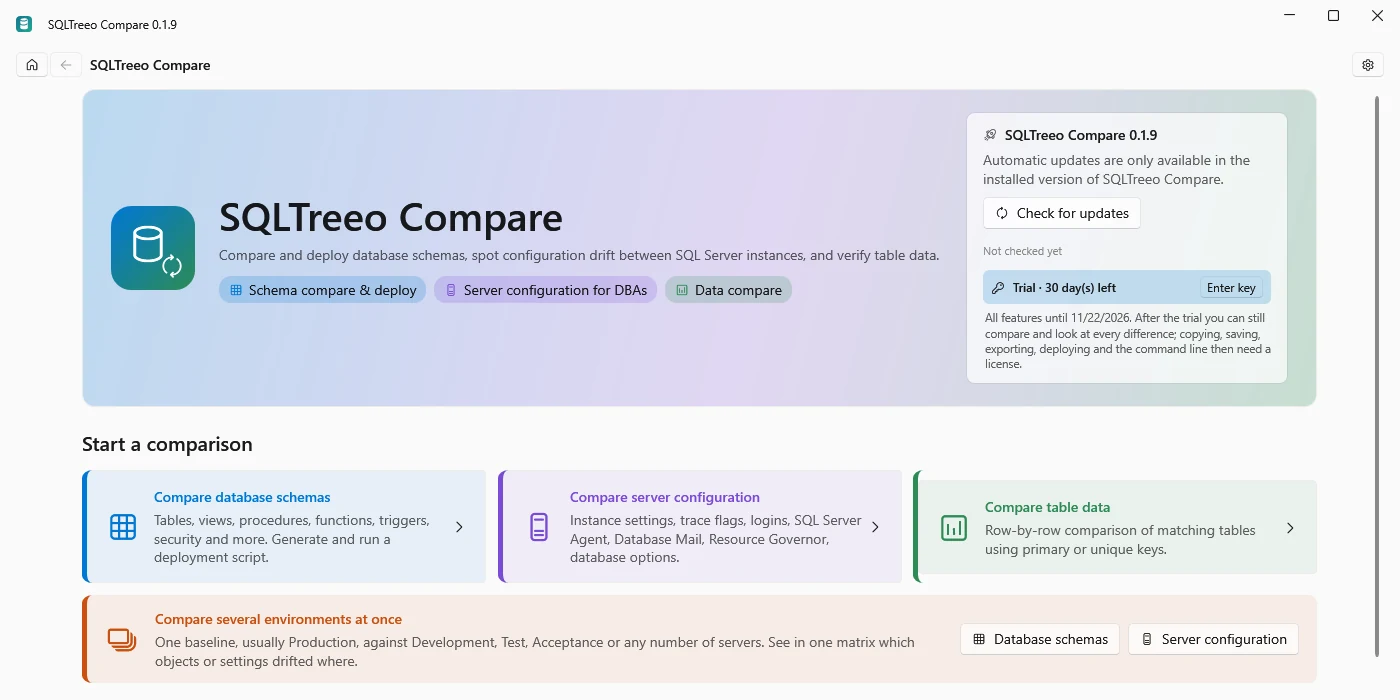Open Compare table data via its chevron
This screenshot has height=700, width=1400.
[x=1290, y=528]
